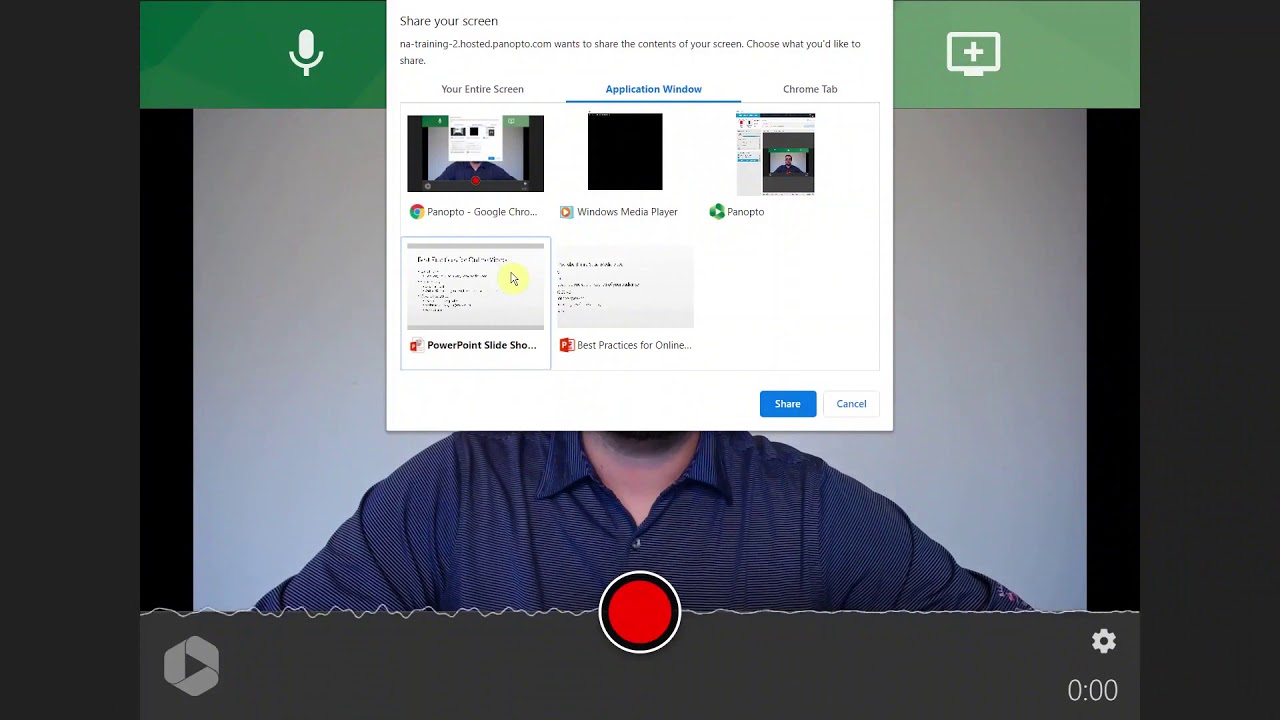Click the 0:00 recording timer
Image resolution: width=1280 pixels, height=720 pixels.
1092,690
